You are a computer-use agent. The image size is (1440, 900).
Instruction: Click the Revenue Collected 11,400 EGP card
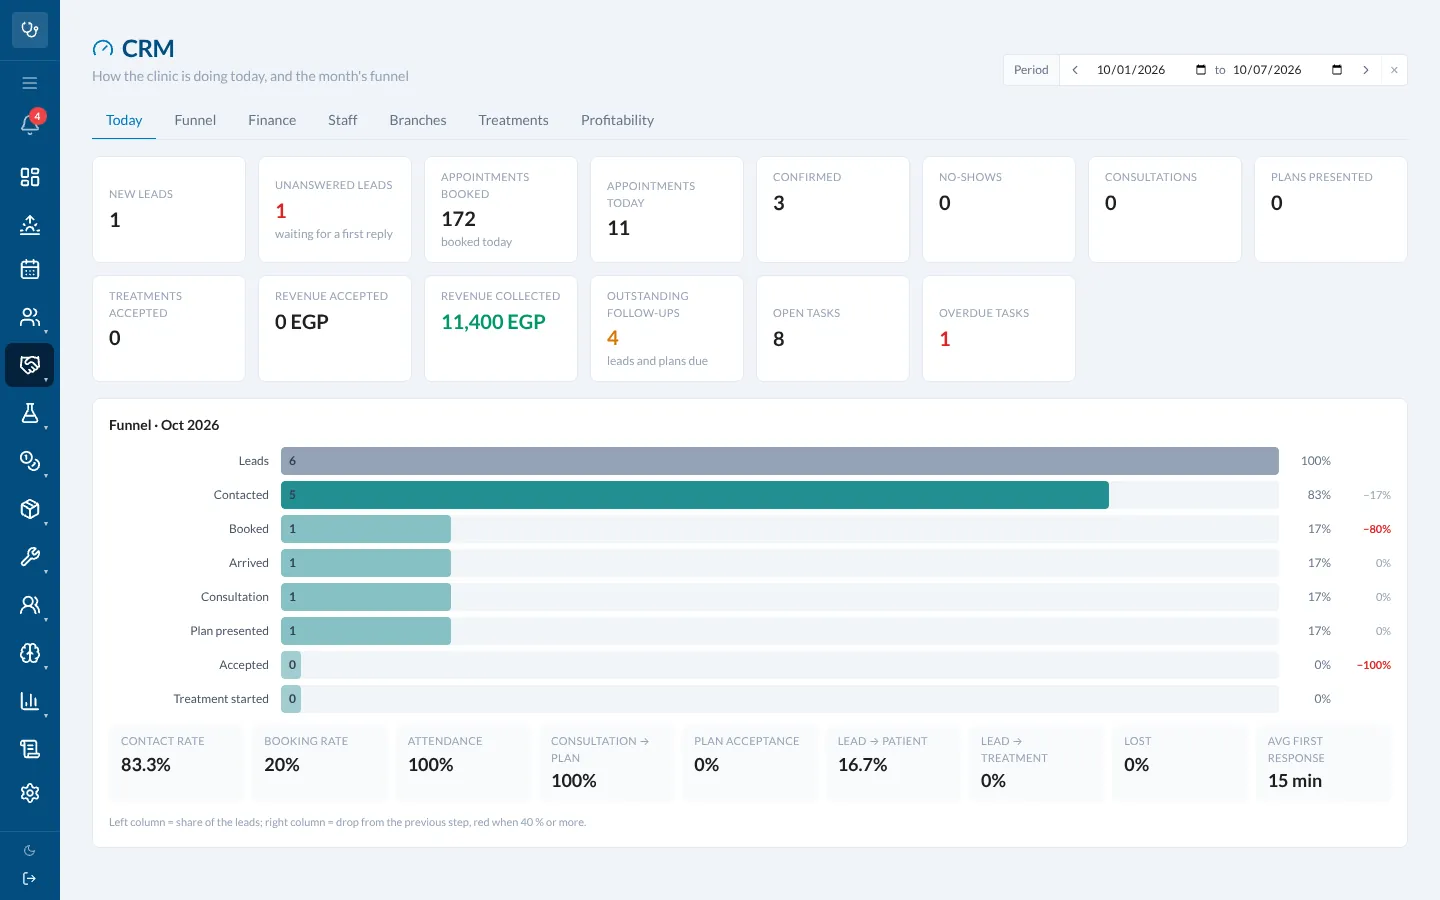[501, 329]
